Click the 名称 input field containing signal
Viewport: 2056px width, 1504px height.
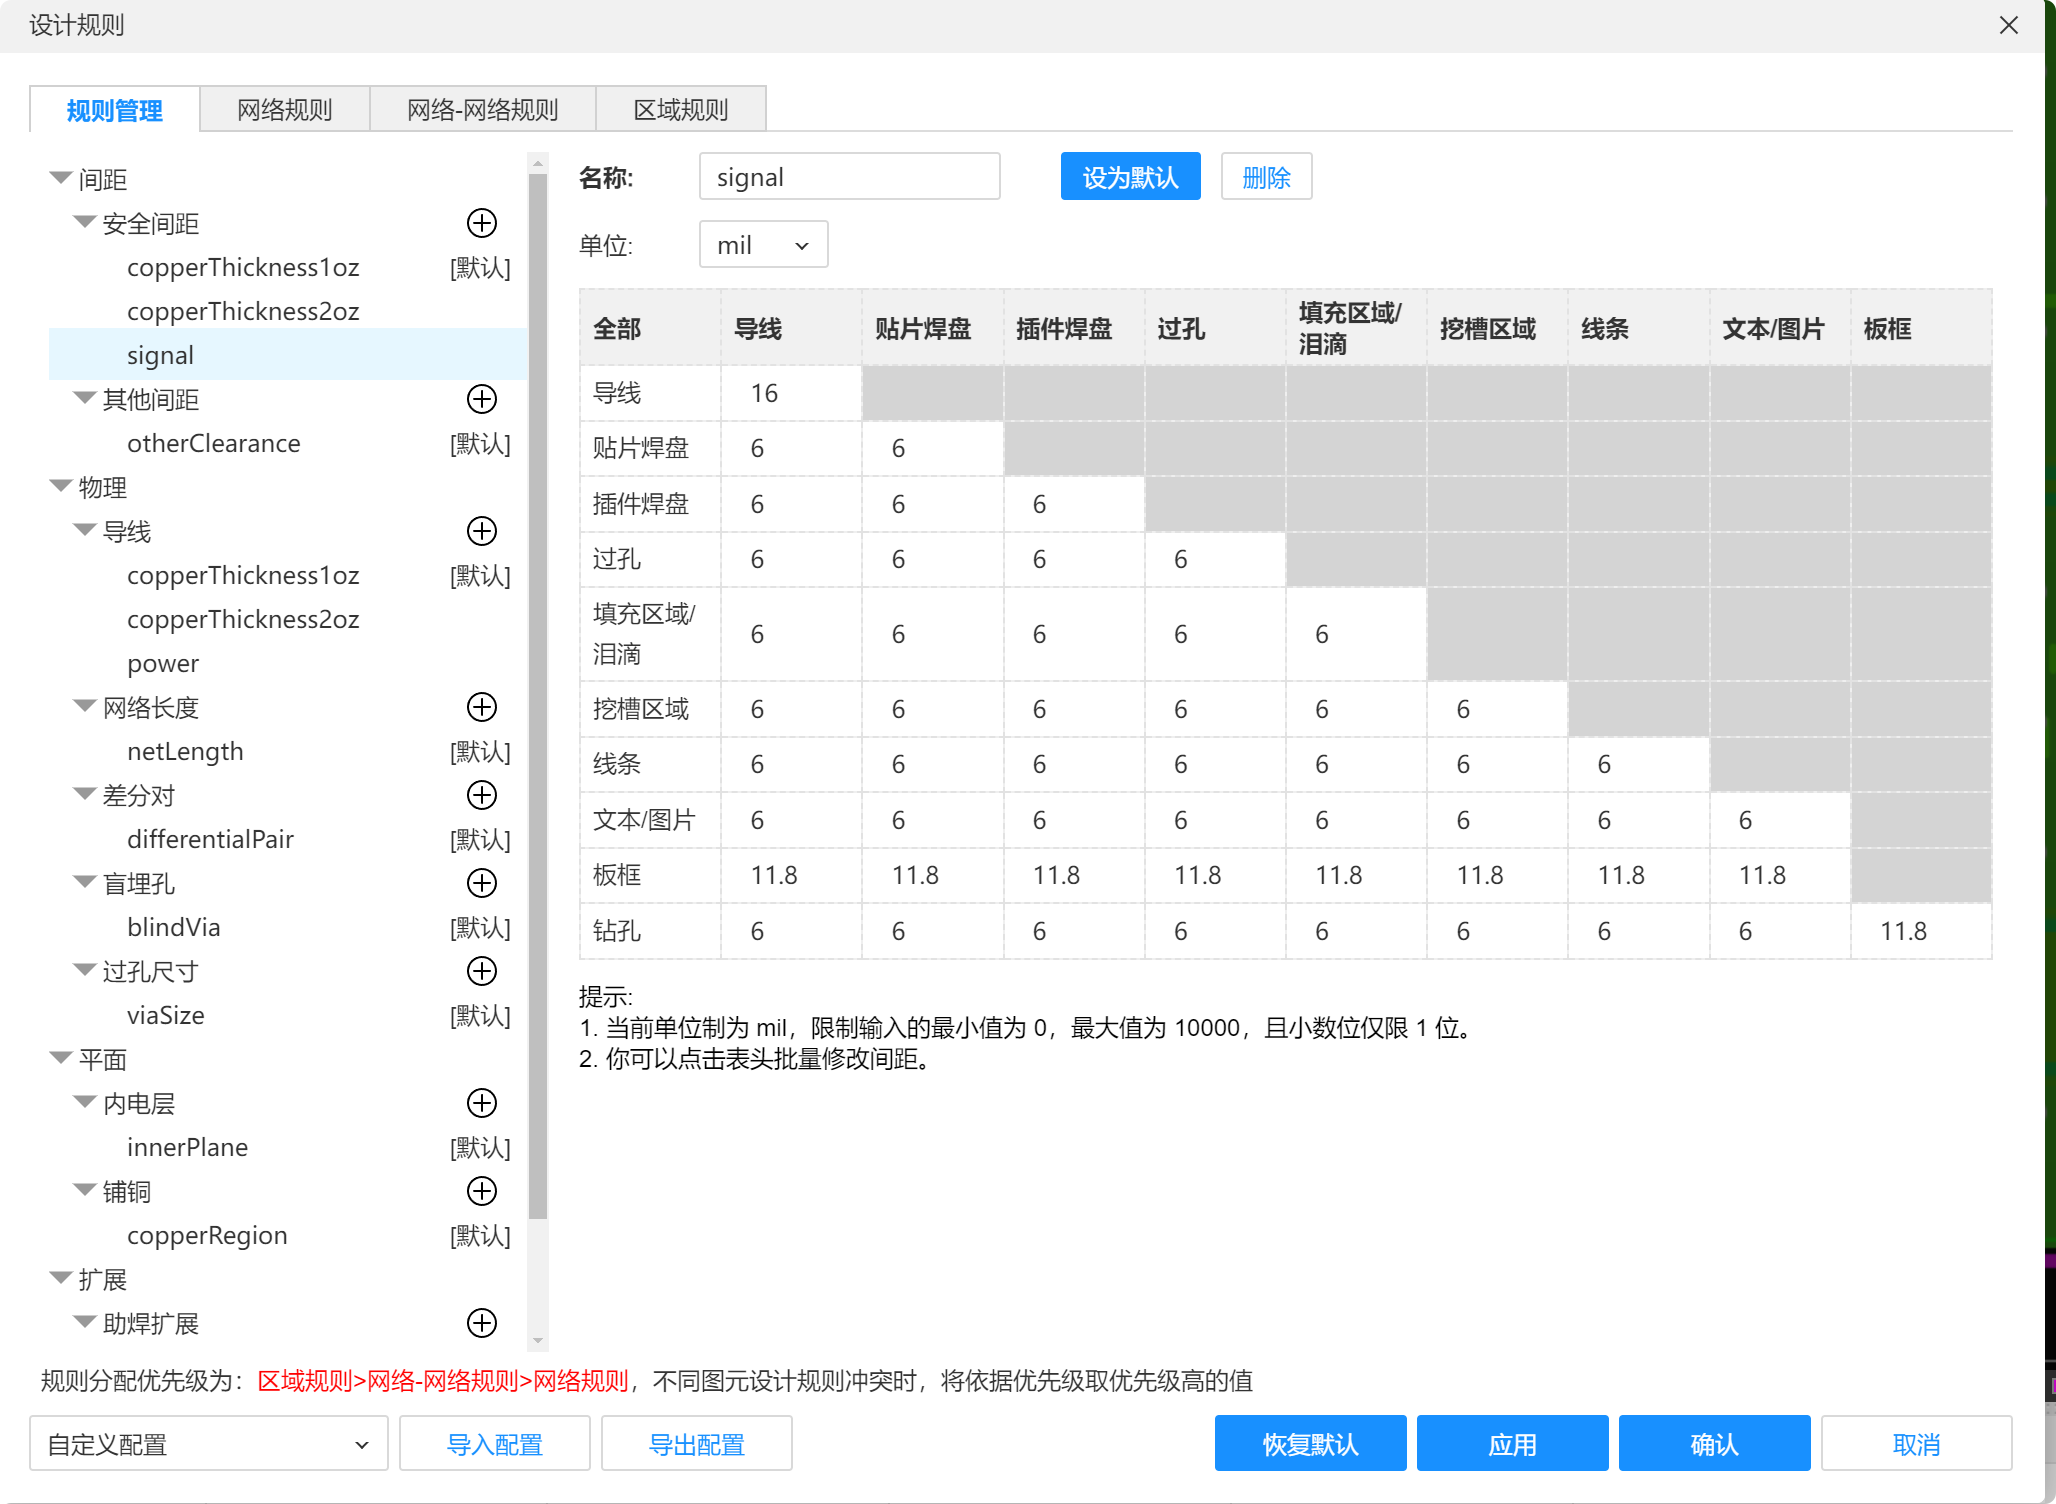tap(849, 177)
